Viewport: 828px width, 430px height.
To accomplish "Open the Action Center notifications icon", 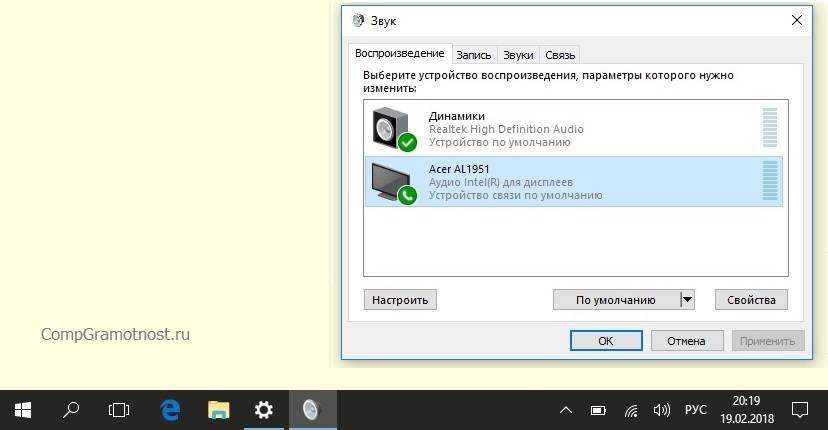I will [x=800, y=410].
